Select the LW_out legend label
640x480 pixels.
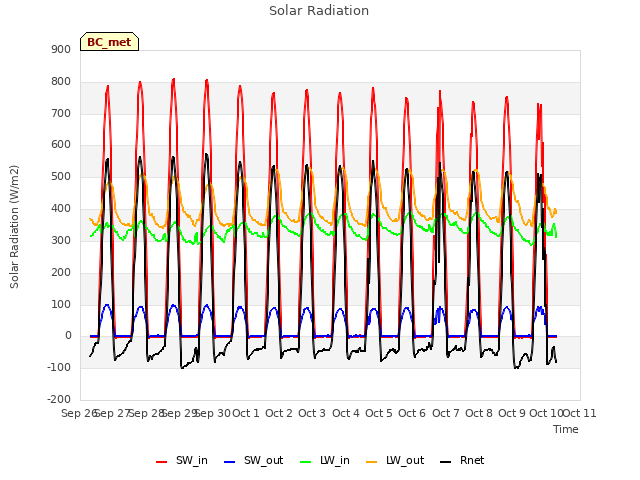[x=405, y=460]
